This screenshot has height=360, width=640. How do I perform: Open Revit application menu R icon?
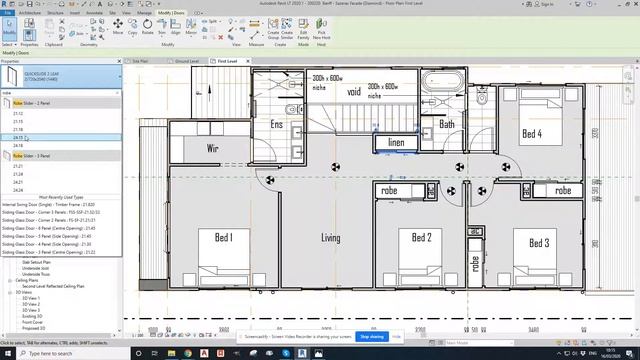click(4, 4)
